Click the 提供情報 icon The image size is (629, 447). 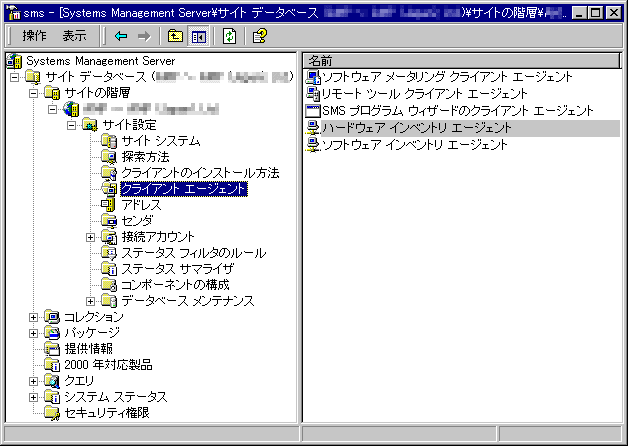pyautogui.click(x=52, y=349)
